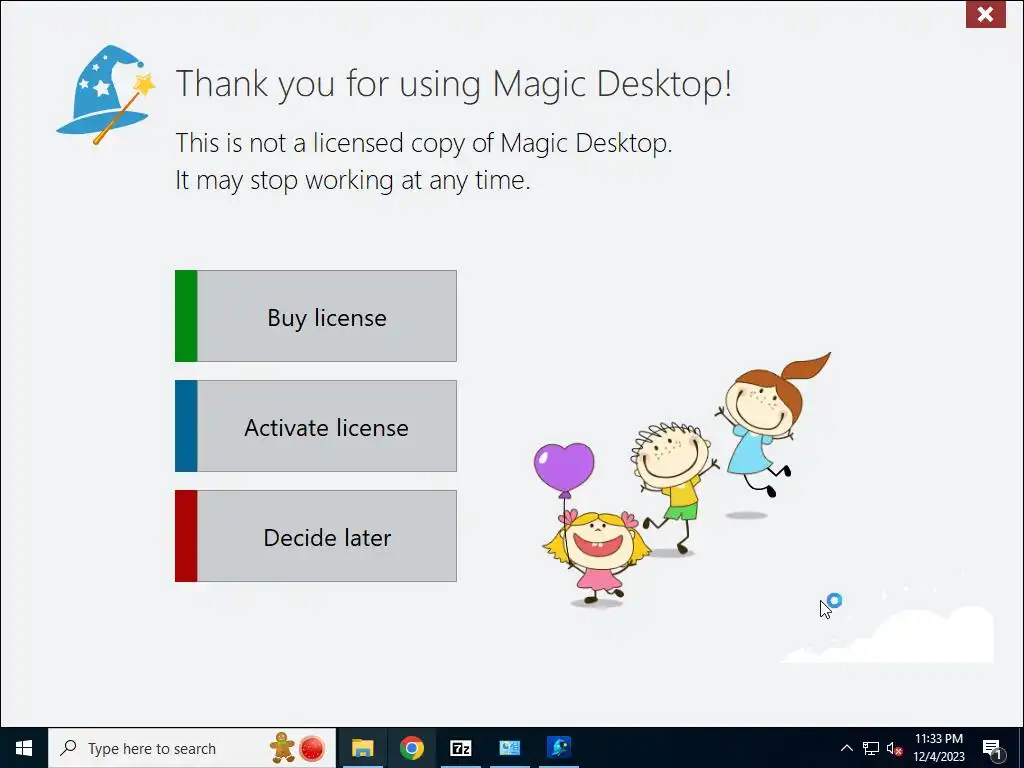Open the taskbar clock and date
1024x768 pixels.
coord(938,748)
